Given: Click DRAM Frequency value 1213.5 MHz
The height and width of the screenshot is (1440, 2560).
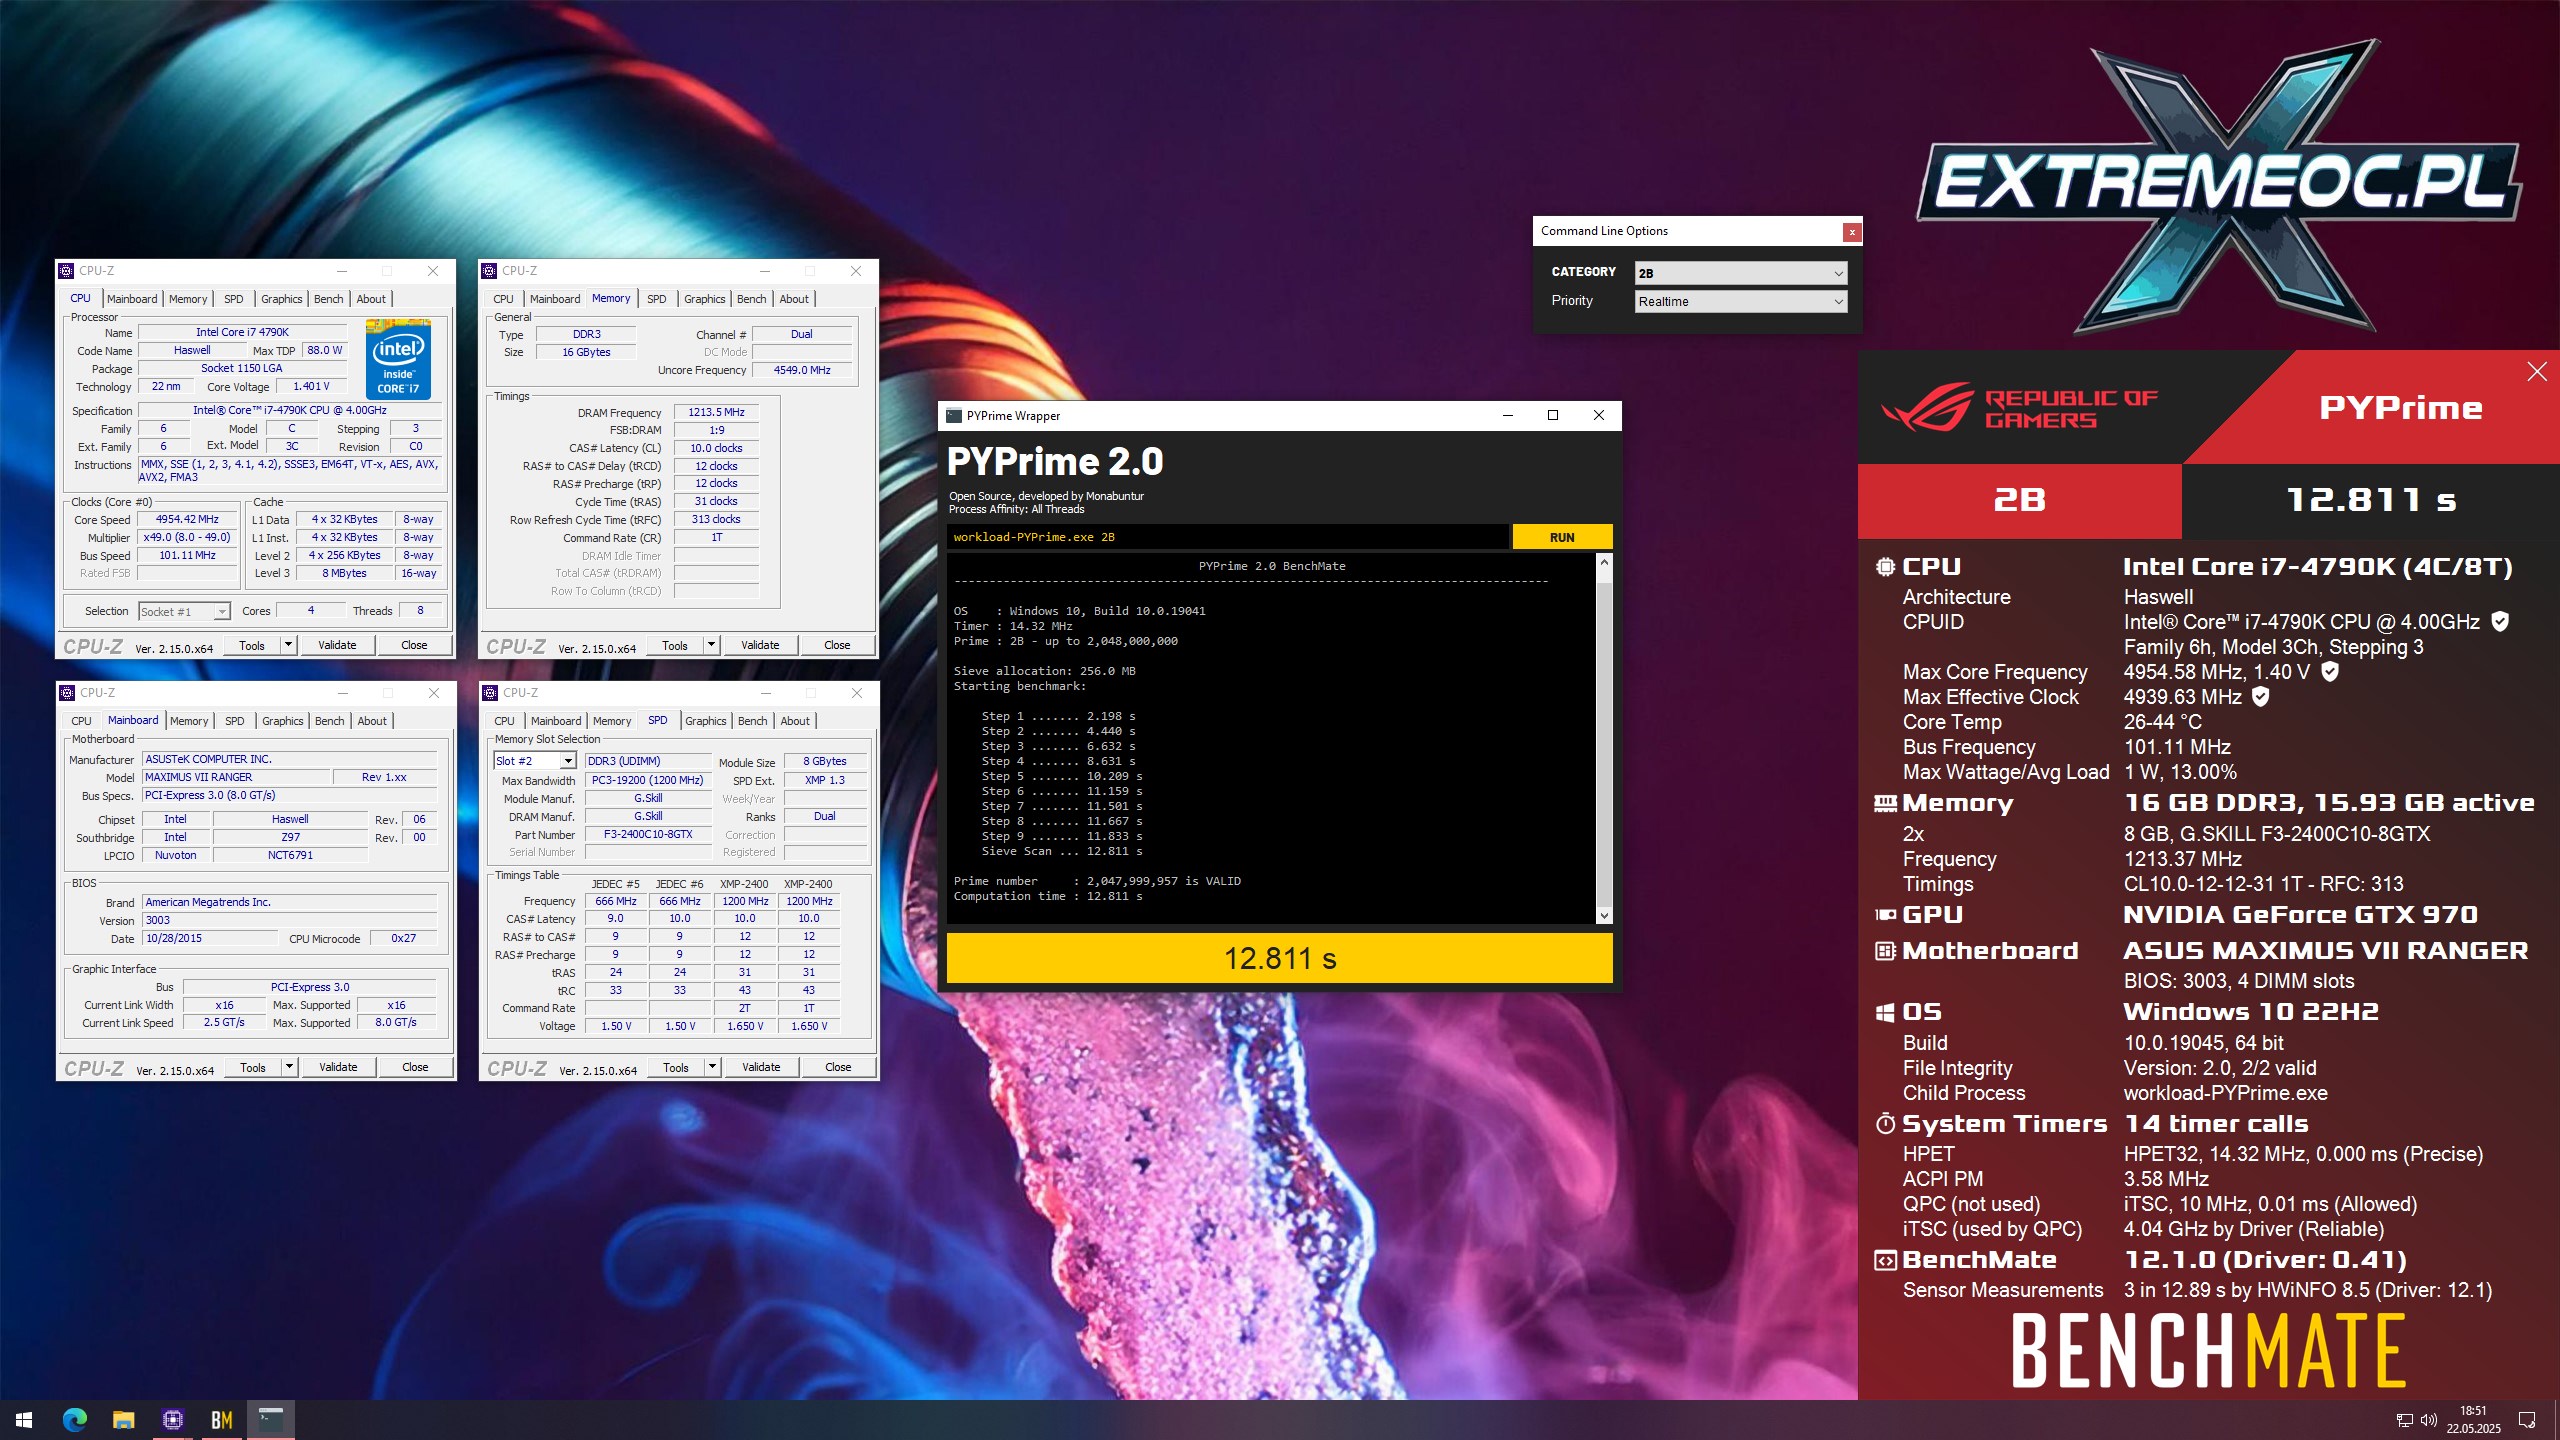Looking at the screenshot, I should (716, 412).
